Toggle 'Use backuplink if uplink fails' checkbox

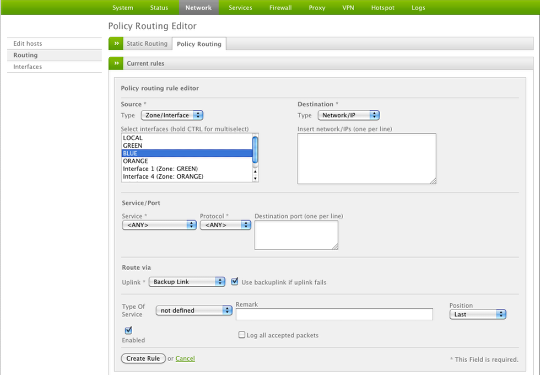[x=235, y=282]
